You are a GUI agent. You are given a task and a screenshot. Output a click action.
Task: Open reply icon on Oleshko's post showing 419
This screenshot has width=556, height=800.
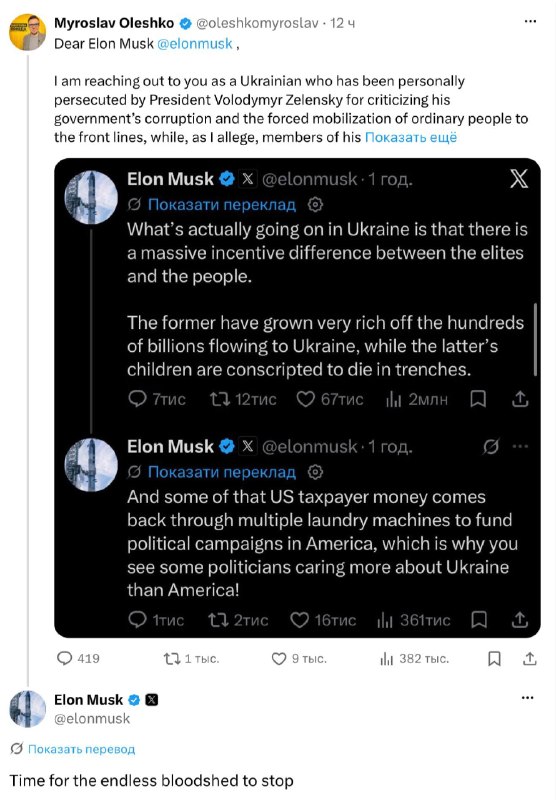[65, 659]
